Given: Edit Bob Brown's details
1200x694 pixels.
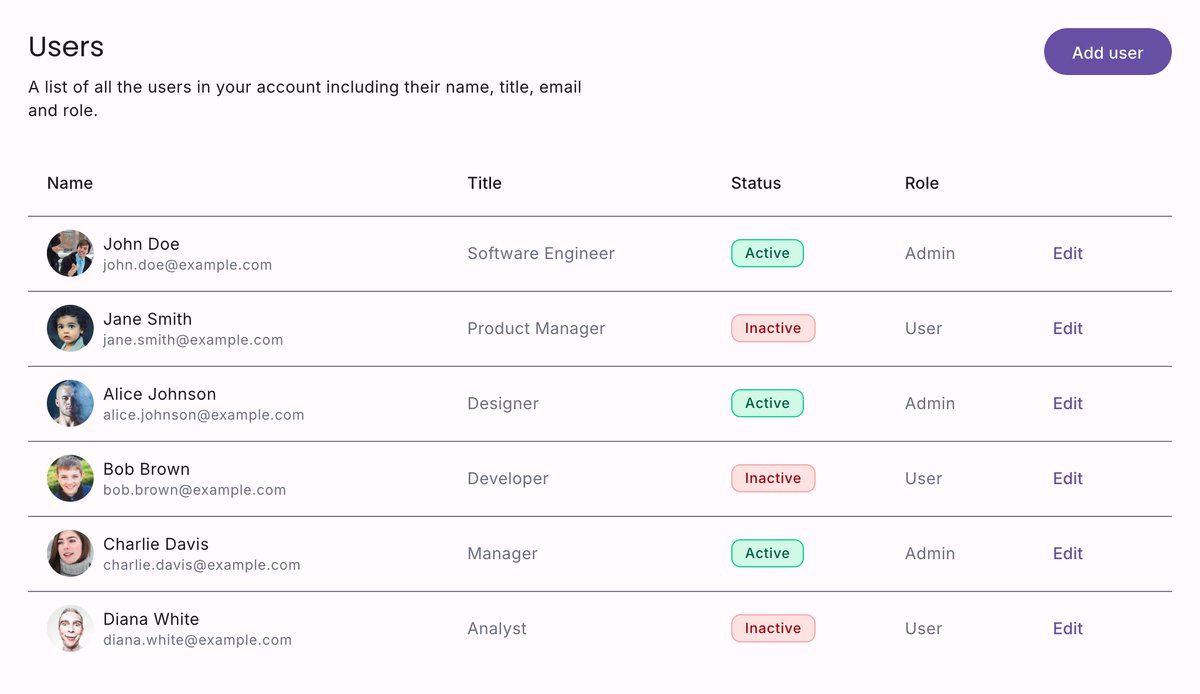Looking at the screenshot, I should point(1068,479).
